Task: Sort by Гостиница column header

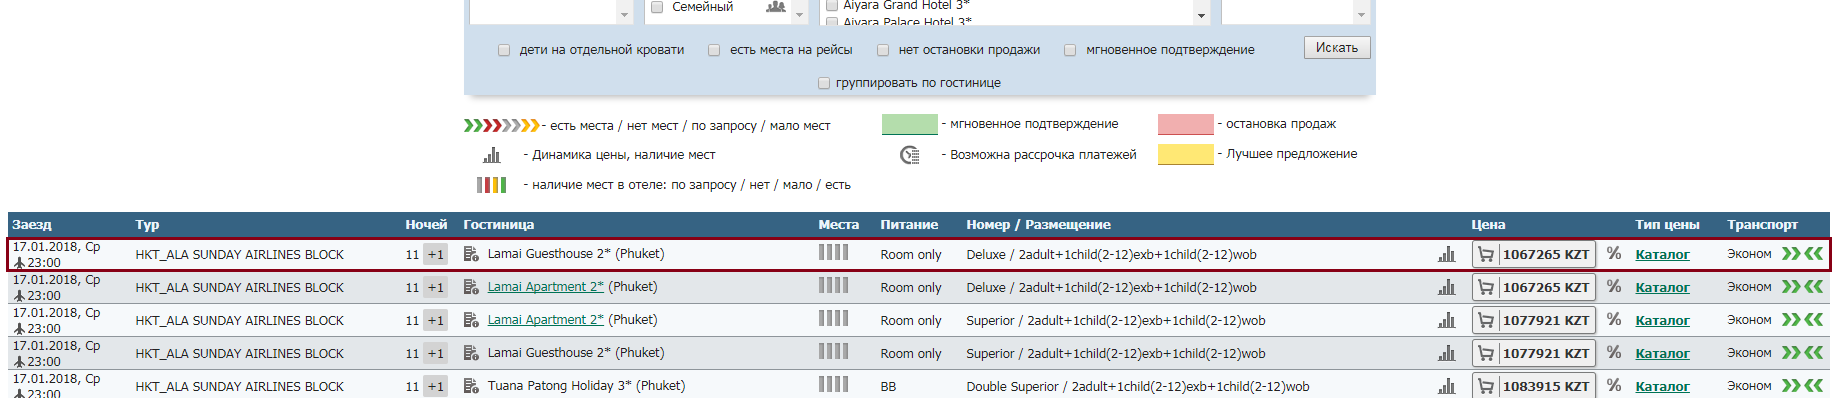Action: click(498, 225)
